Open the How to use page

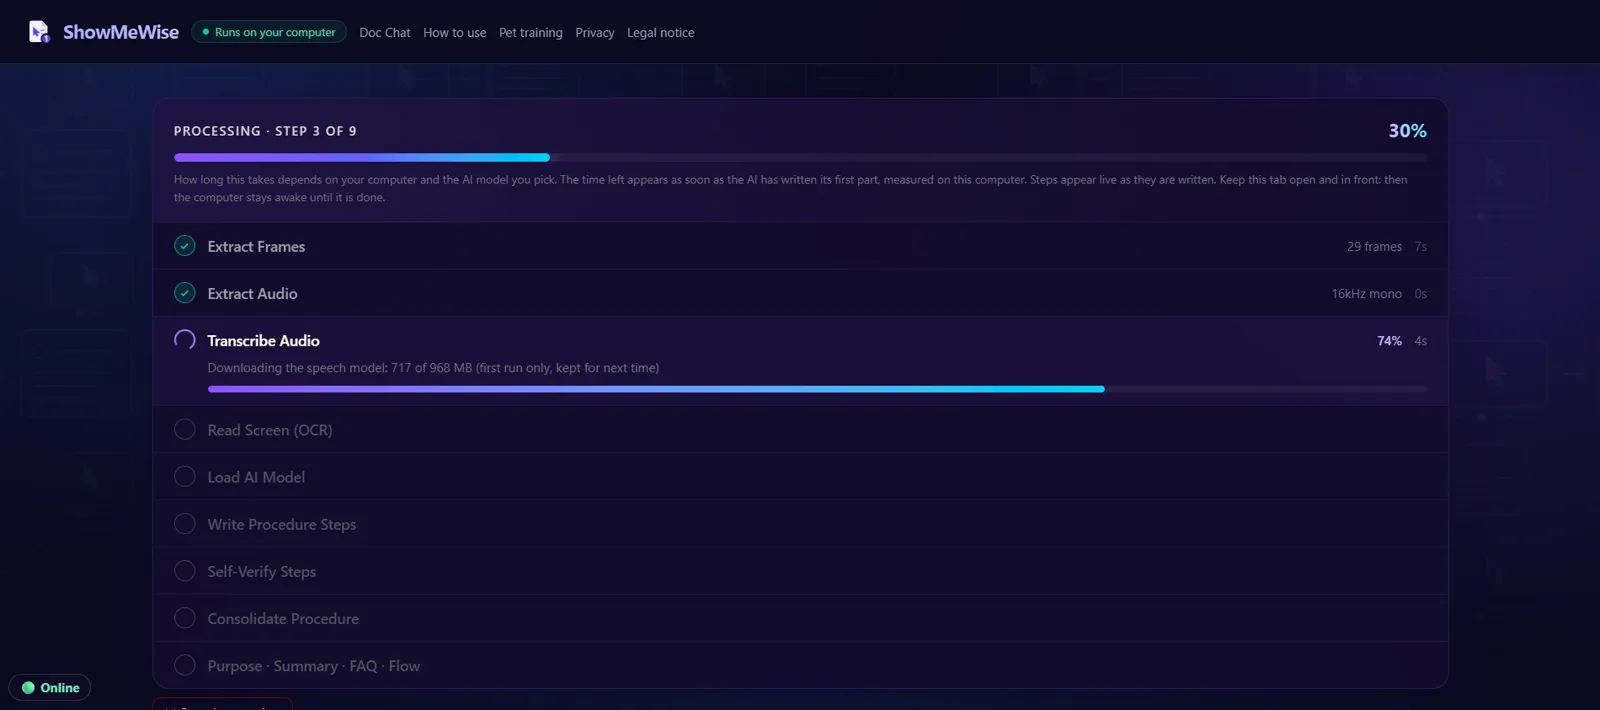click(455, 33)
